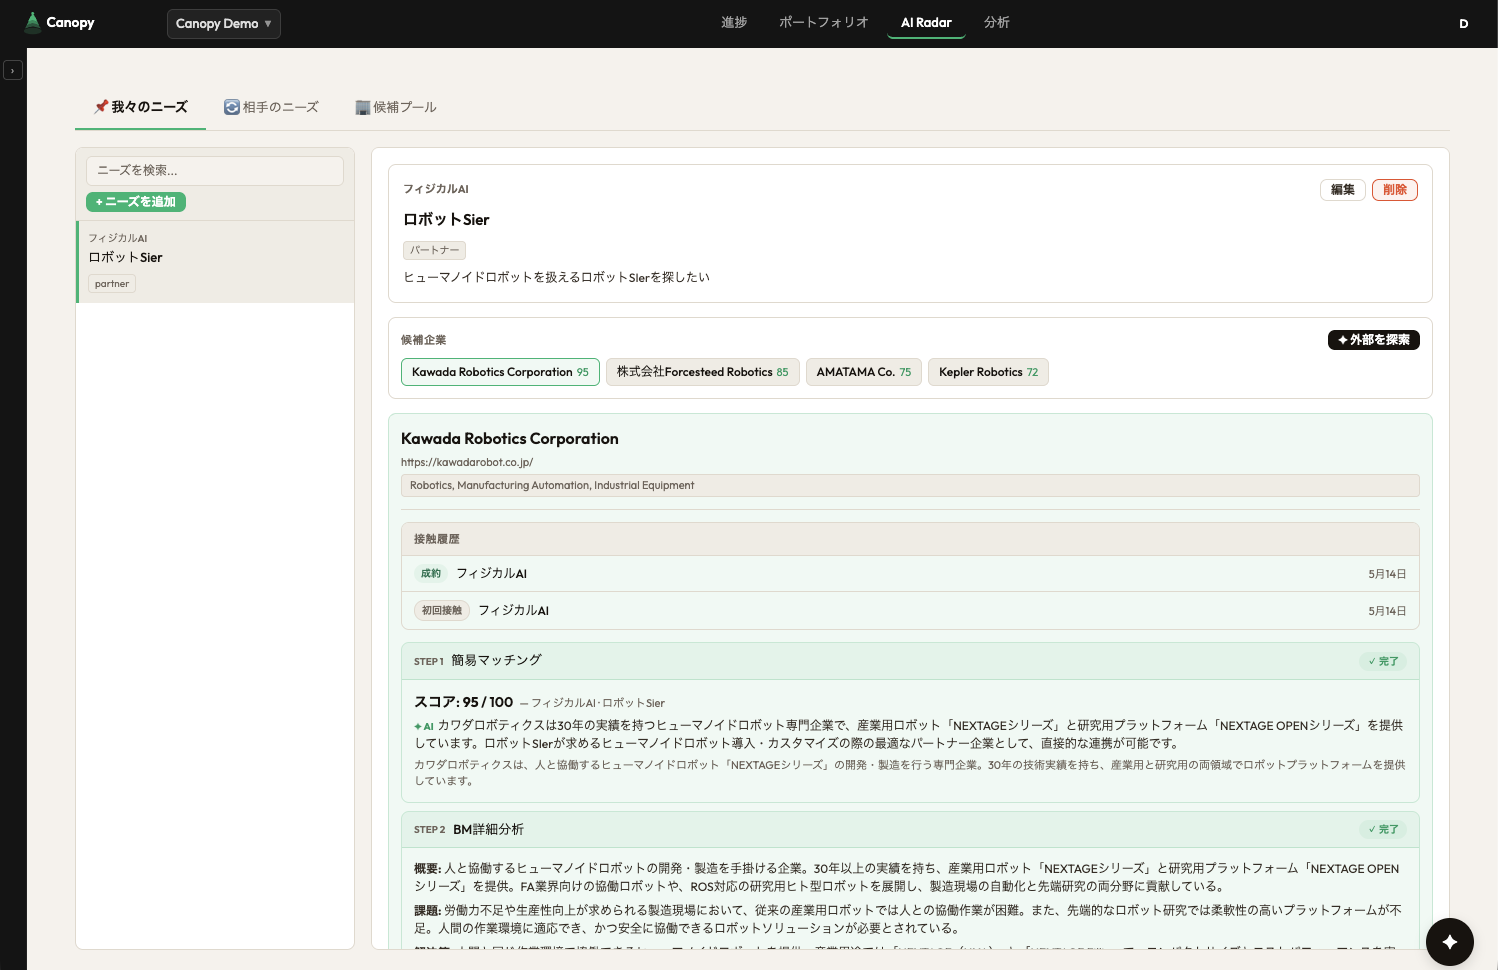The image size is (1498, 970).
Task: Click the Kawada Robotics Corporation heading
Action: [510, 438]
